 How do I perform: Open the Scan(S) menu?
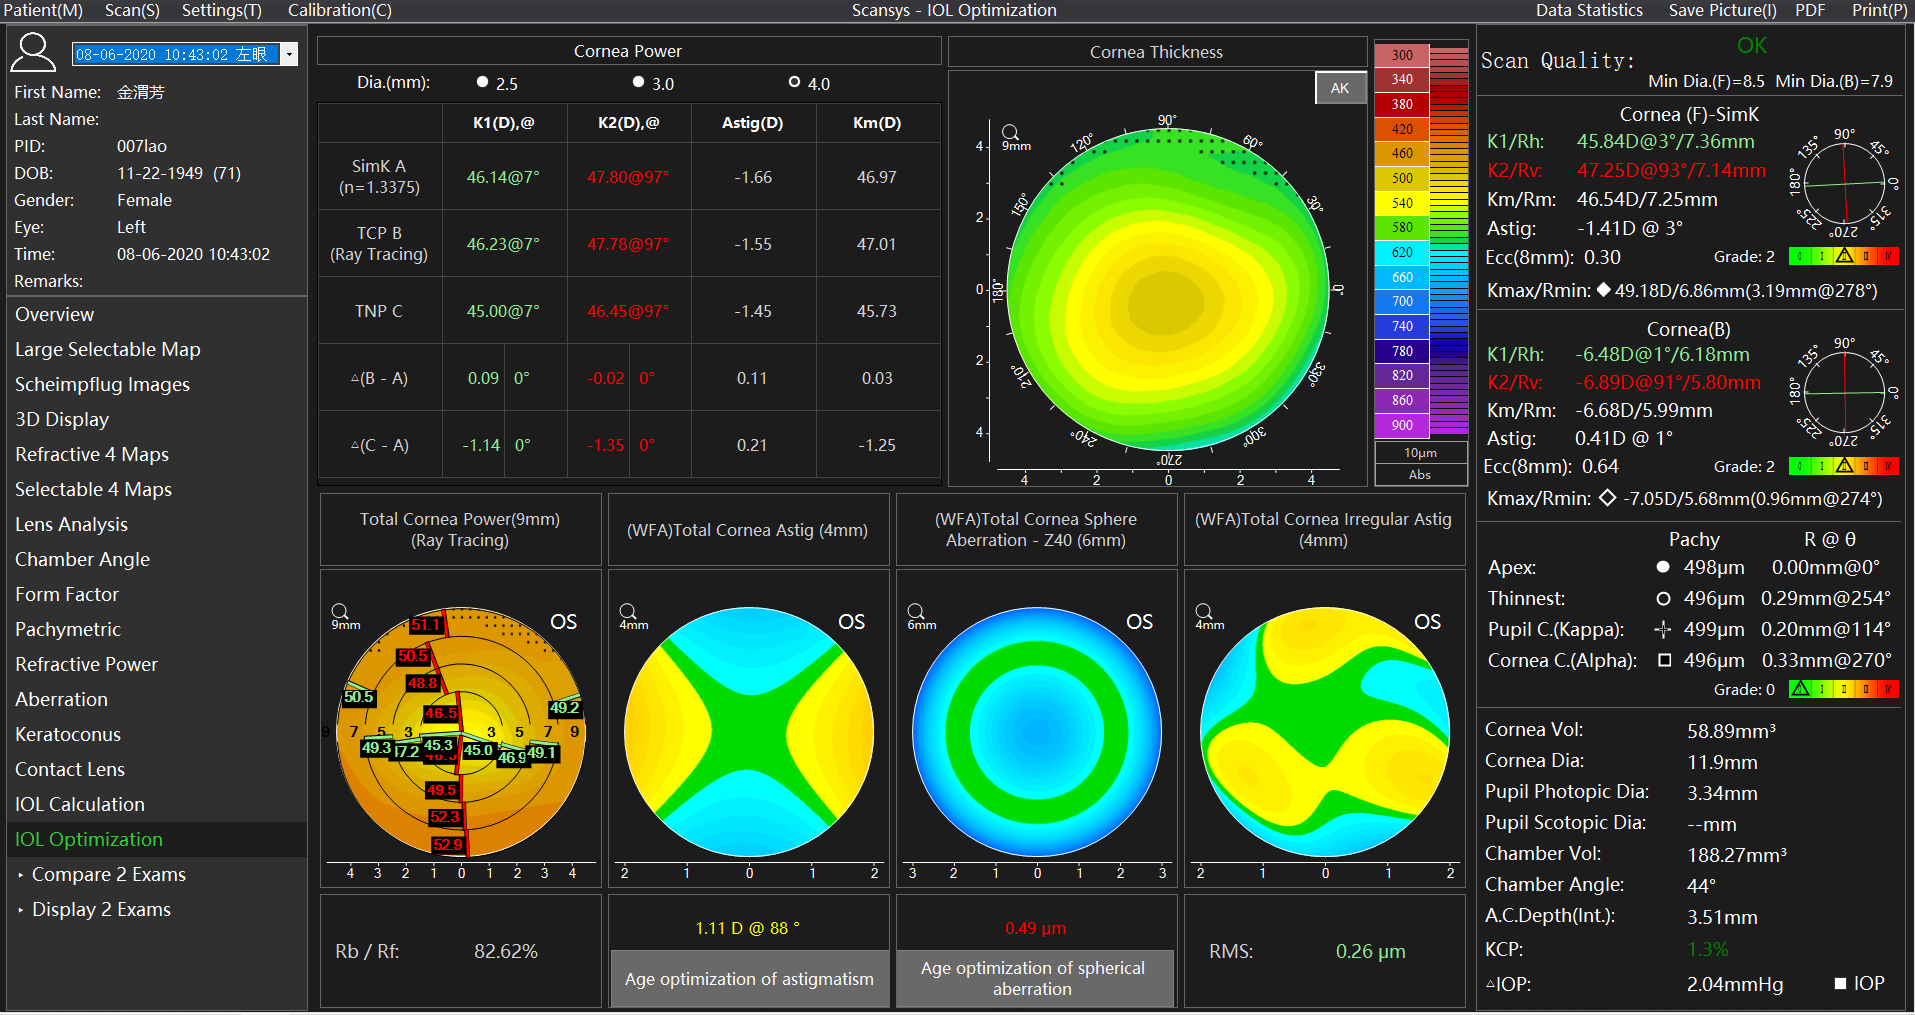[132, 10]
